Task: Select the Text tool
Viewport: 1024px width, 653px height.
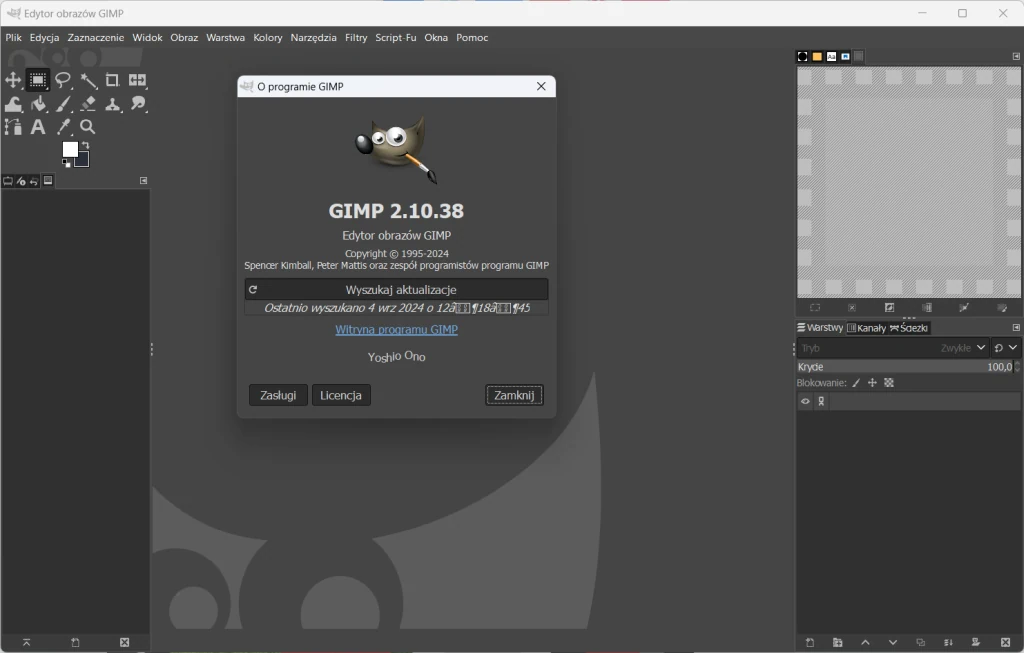Action: [38, 127]
